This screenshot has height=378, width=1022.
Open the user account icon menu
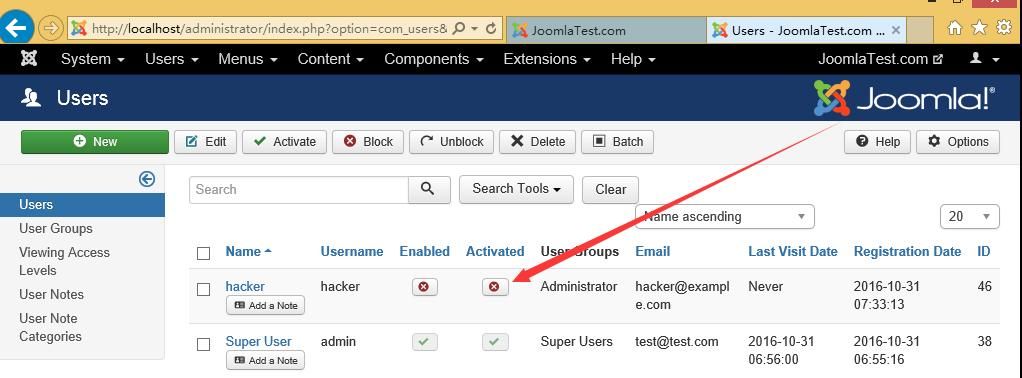(984, 59)
